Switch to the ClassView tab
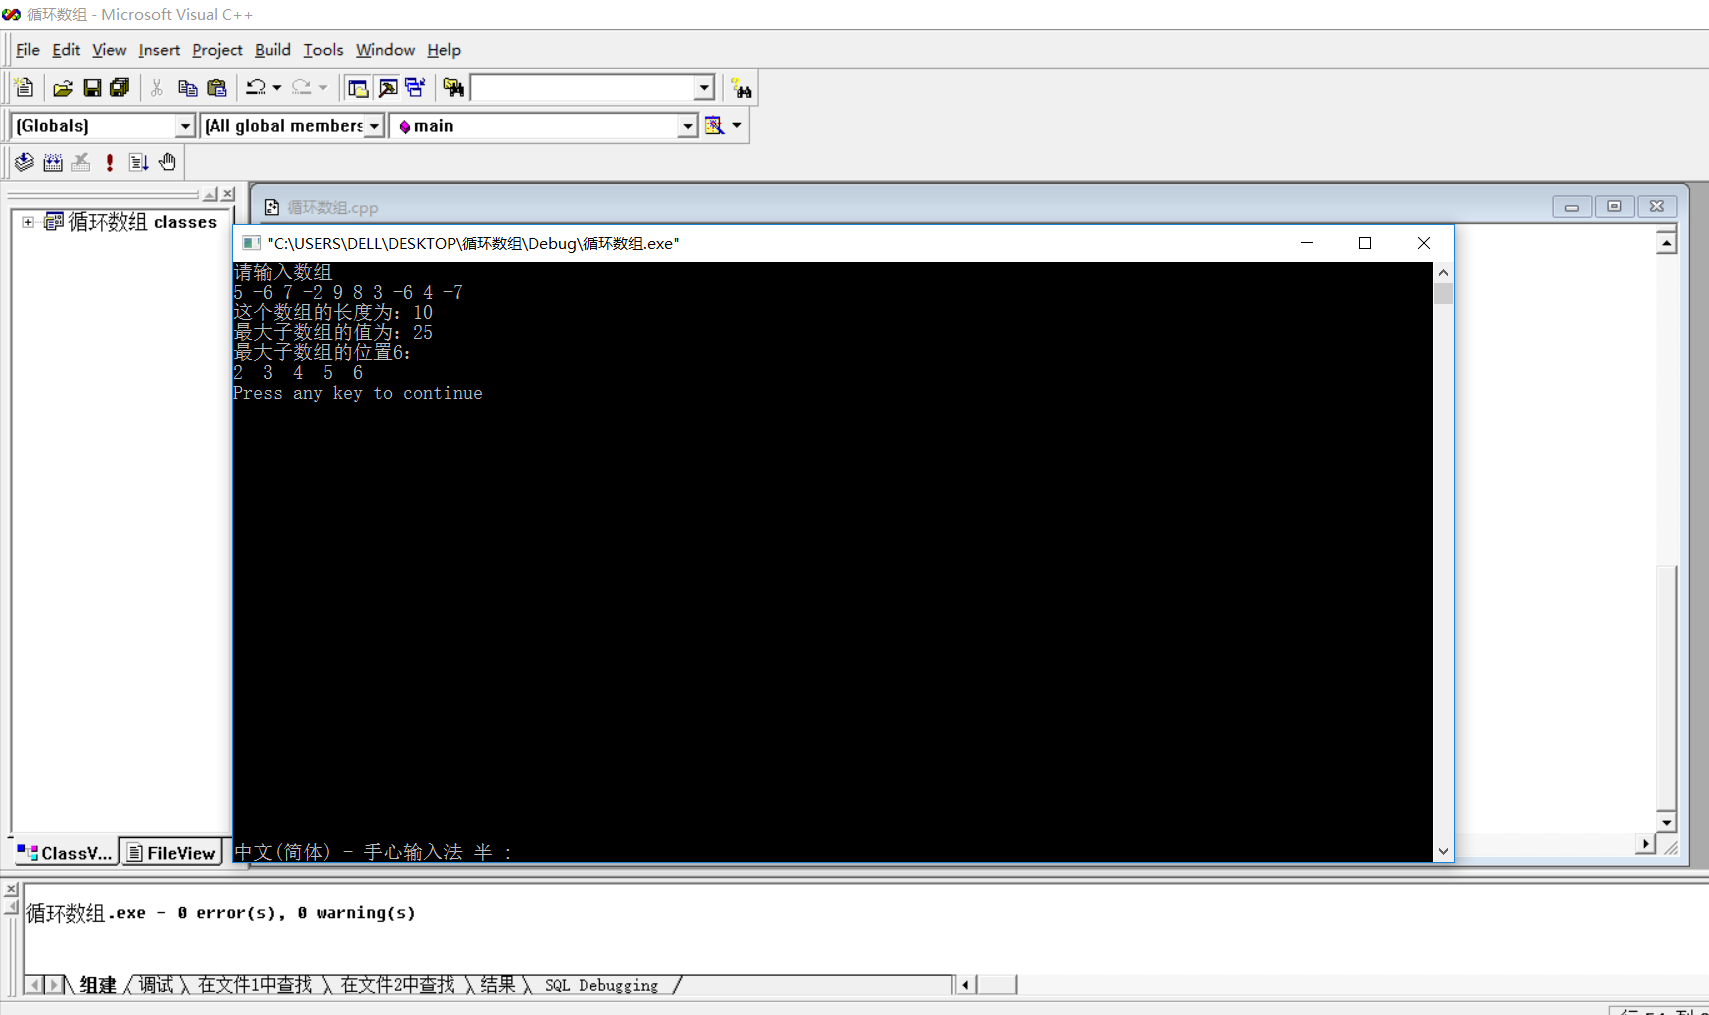1709x1015 pixels. (x=65, y=852)
